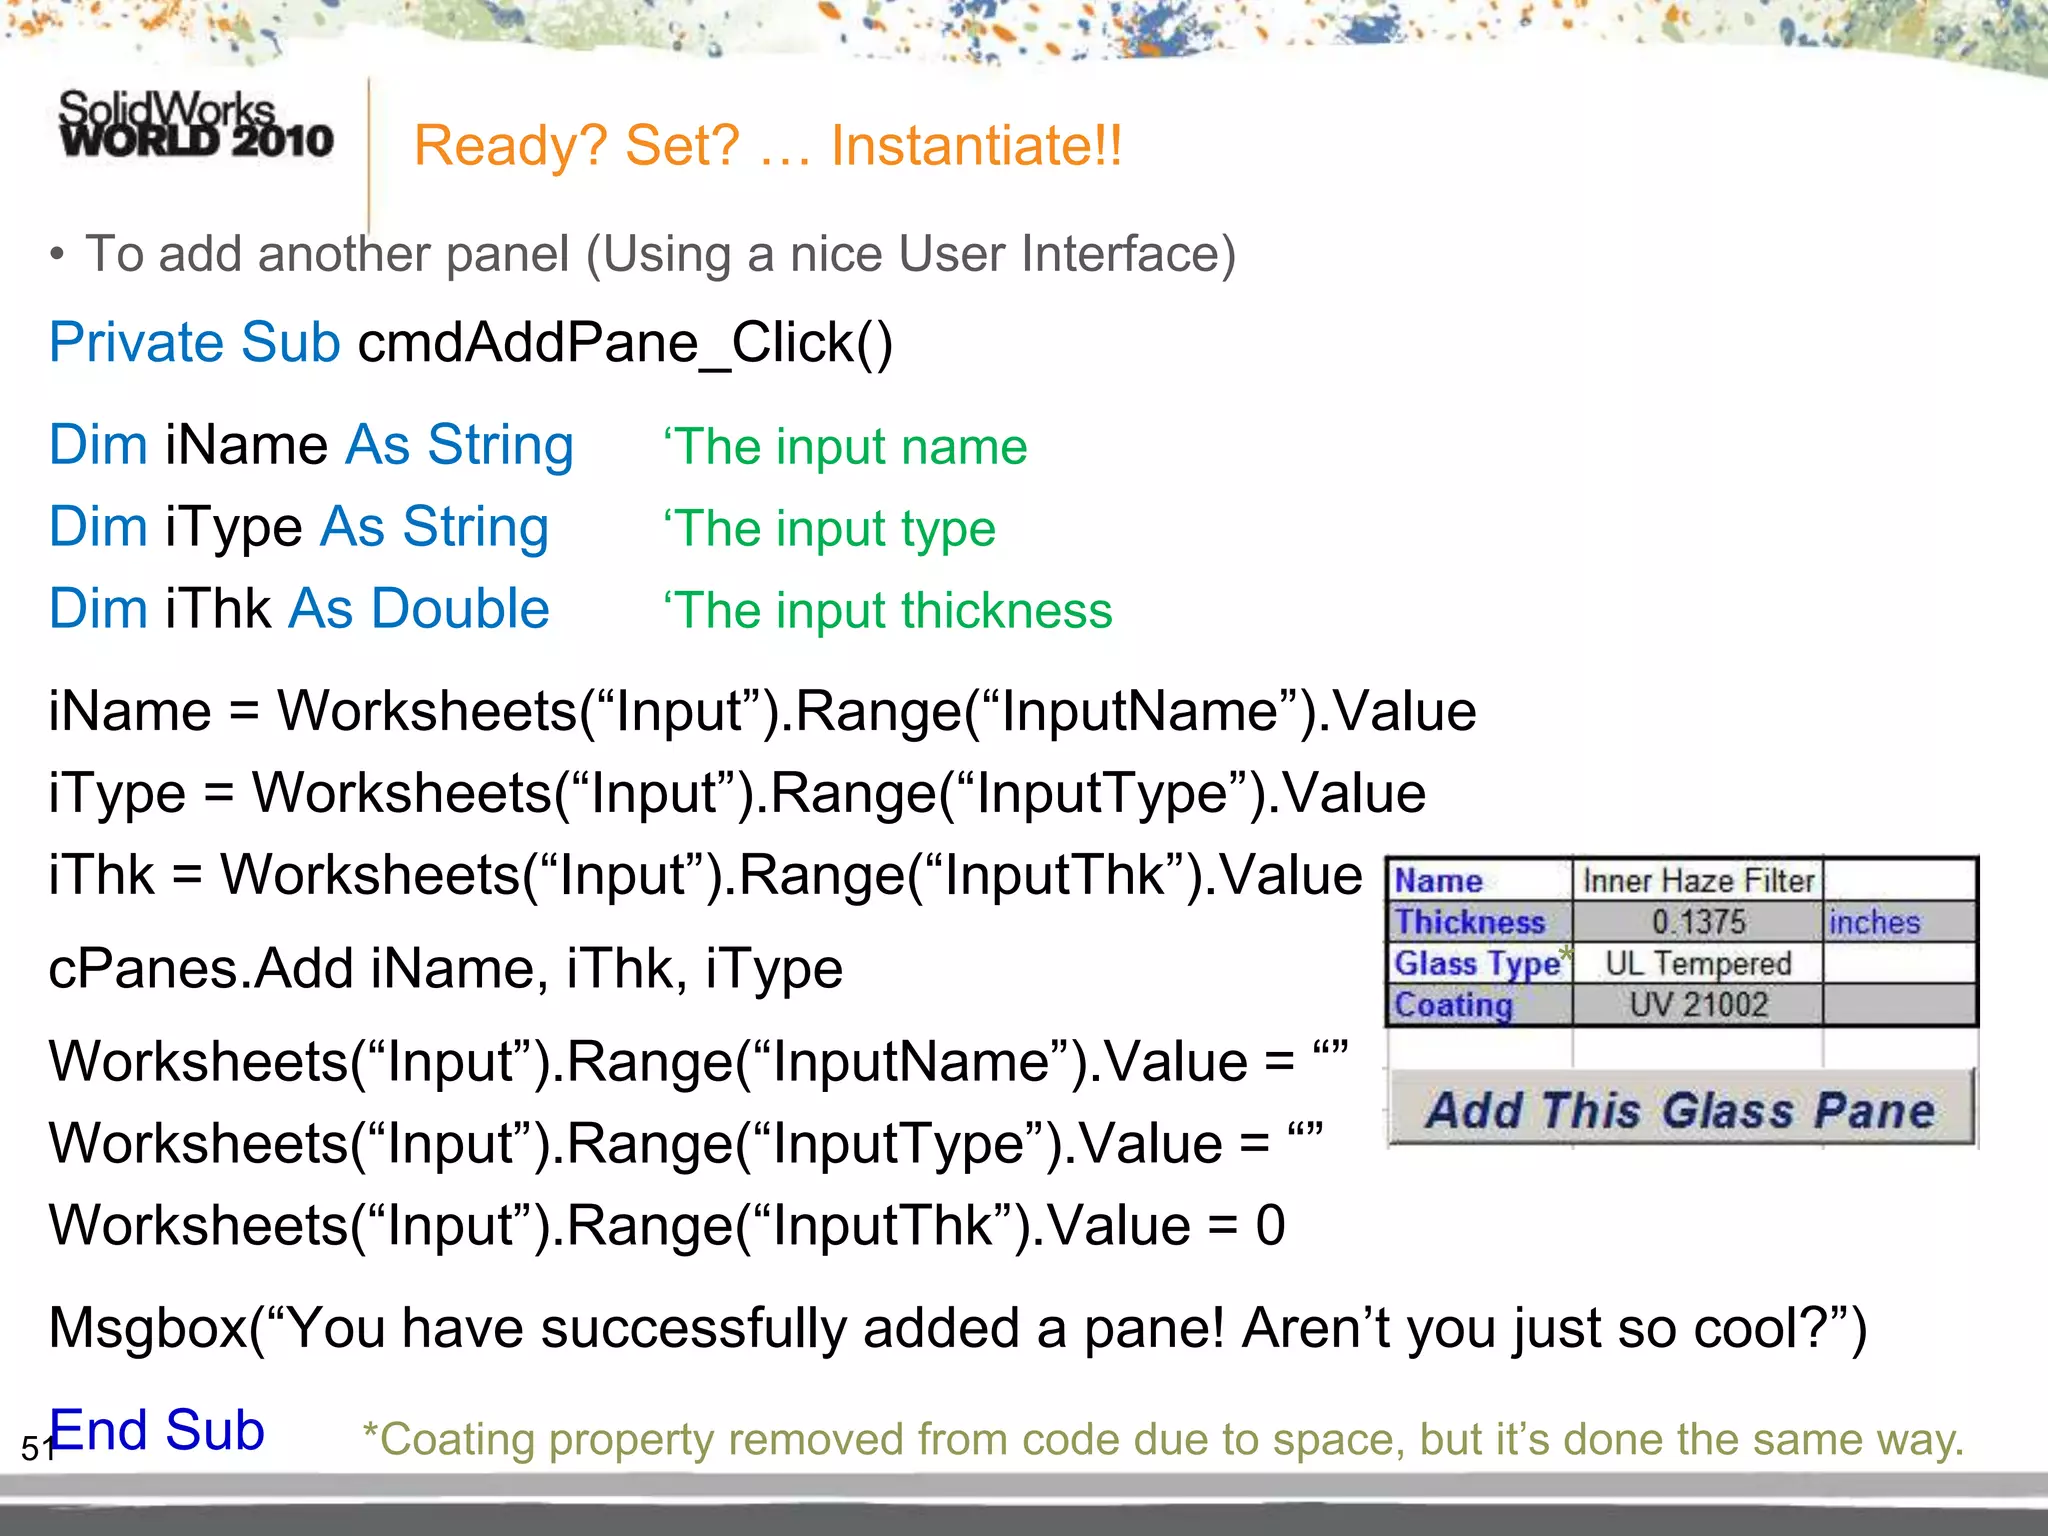Click the Glass Type label cell
2048x1536 pixels.
click(1478, 964)
